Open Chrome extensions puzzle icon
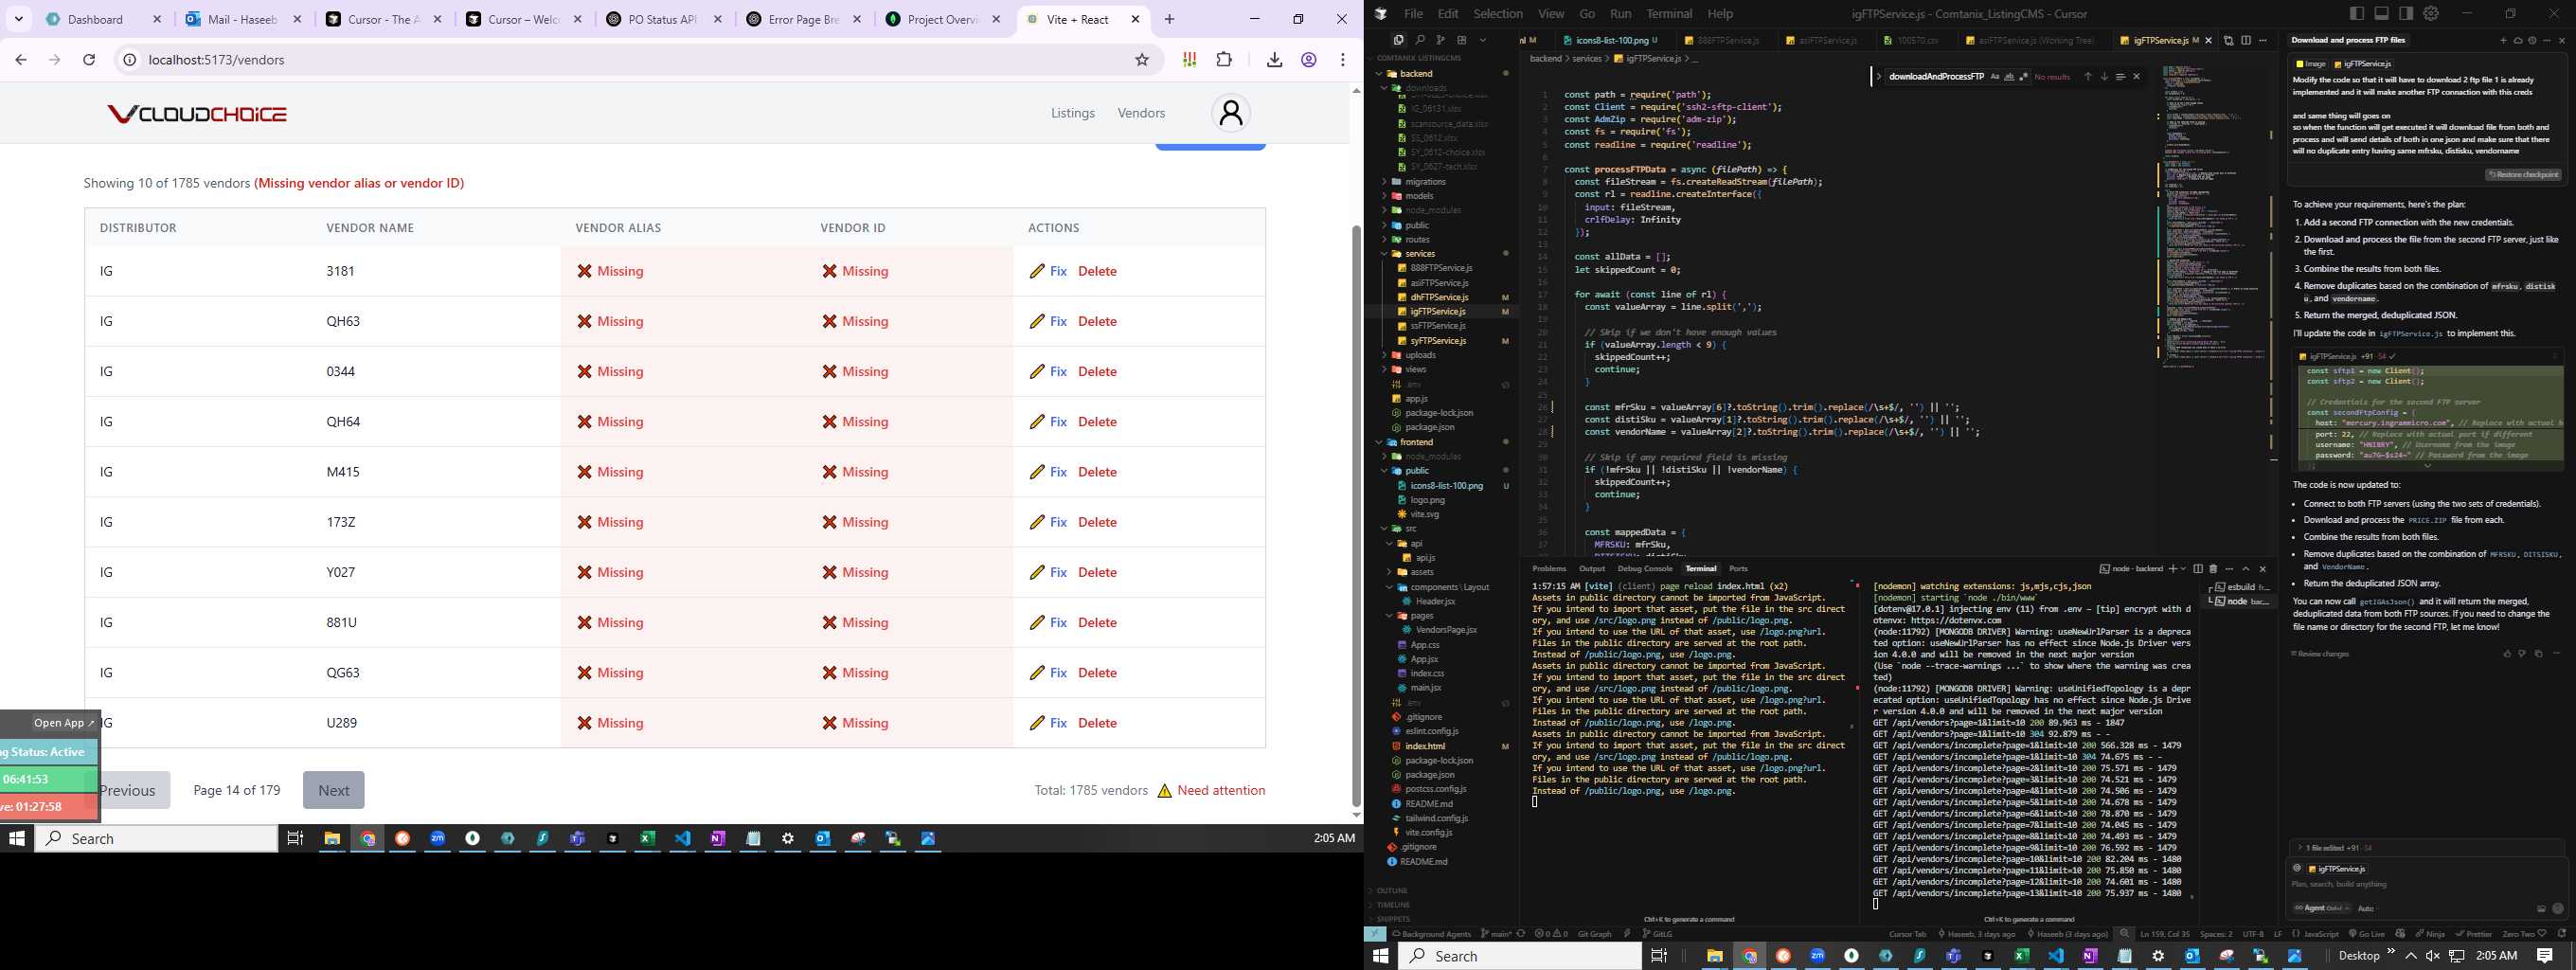Viewport: 2576px width, 970px height. point(1224,60)
